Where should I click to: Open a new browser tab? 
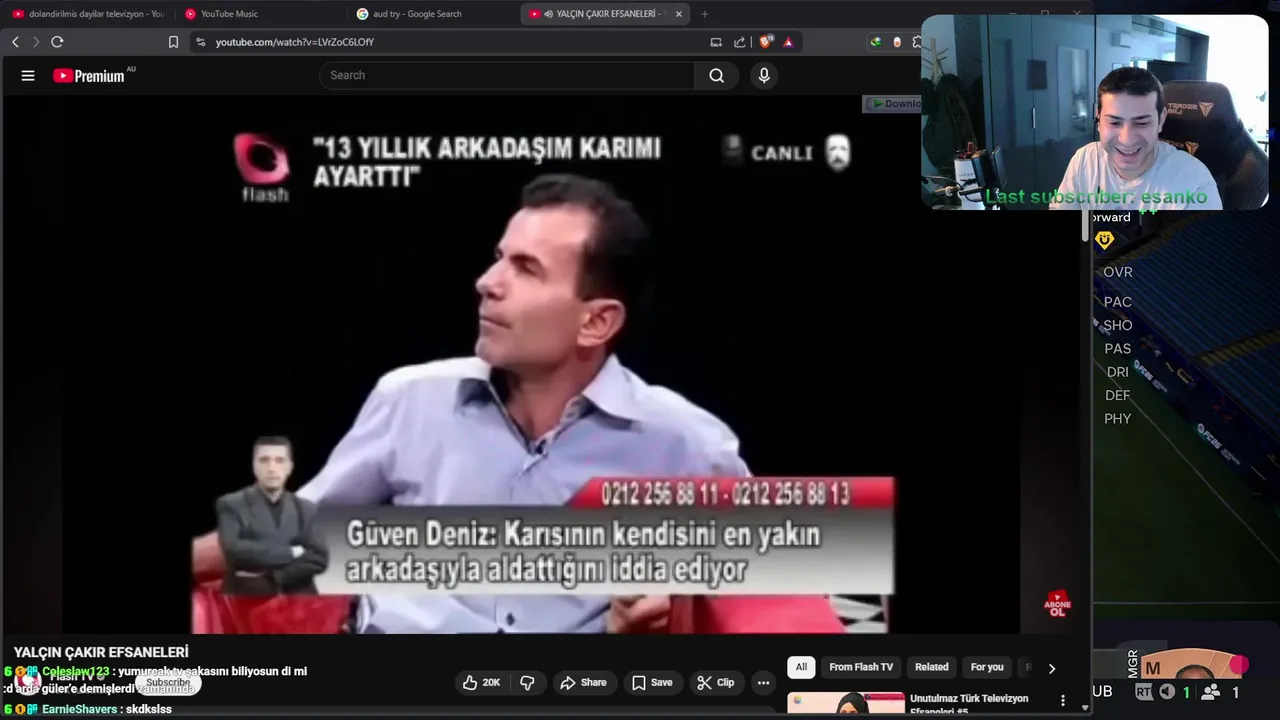point(705,14)
